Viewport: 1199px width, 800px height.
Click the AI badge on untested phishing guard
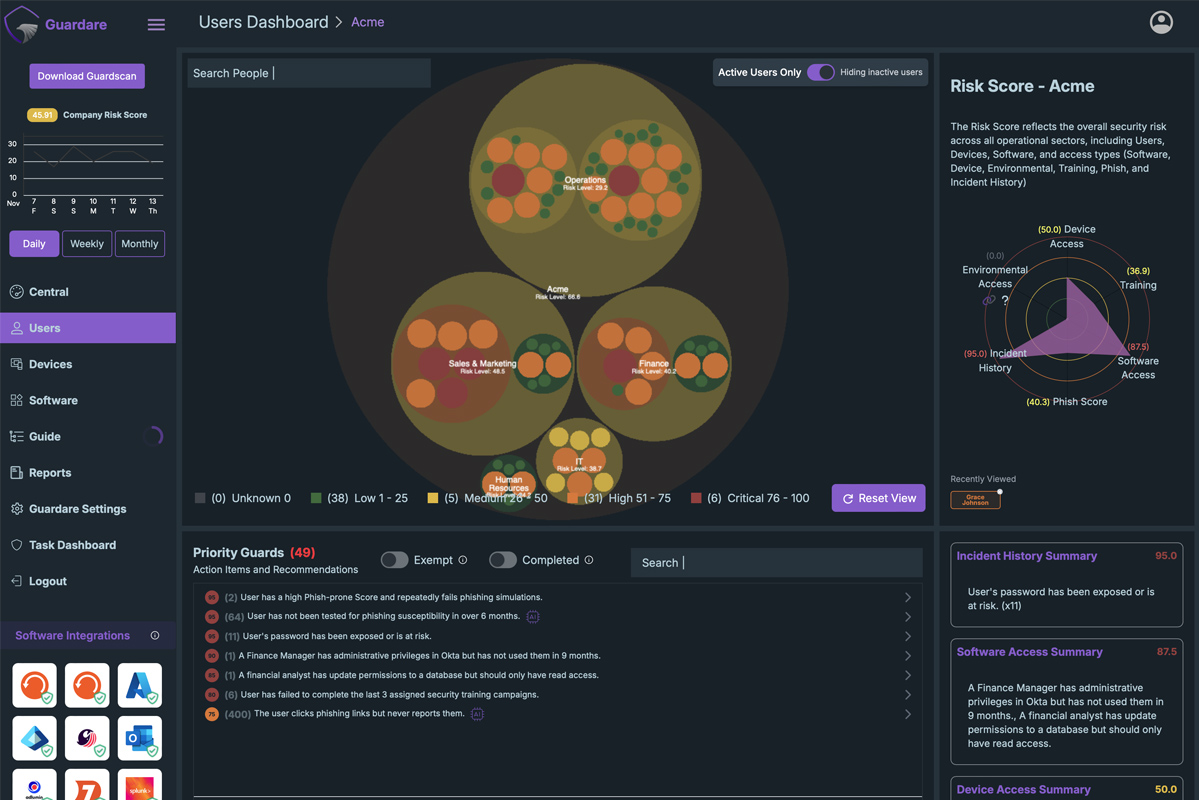[x=533, y=617]
